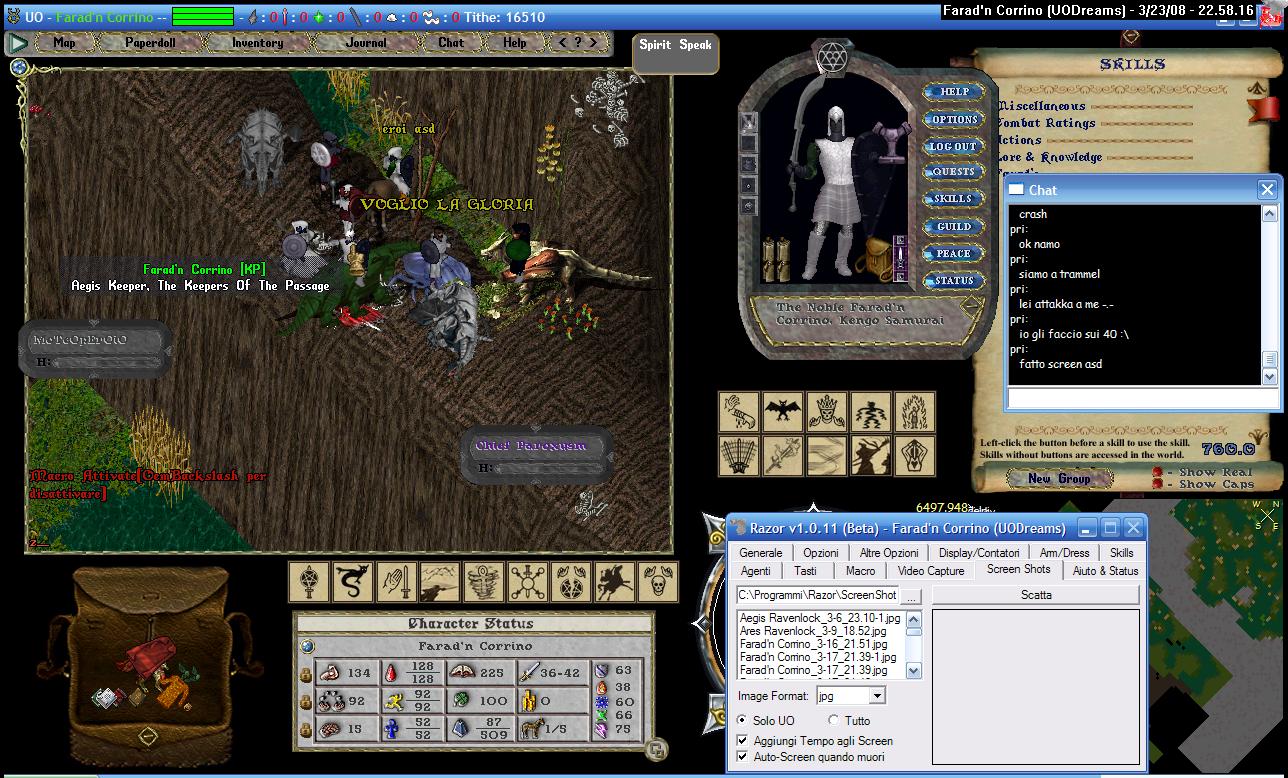Select the Solo UO radio button
The image size is (1288, 778).
click(742, 720)
